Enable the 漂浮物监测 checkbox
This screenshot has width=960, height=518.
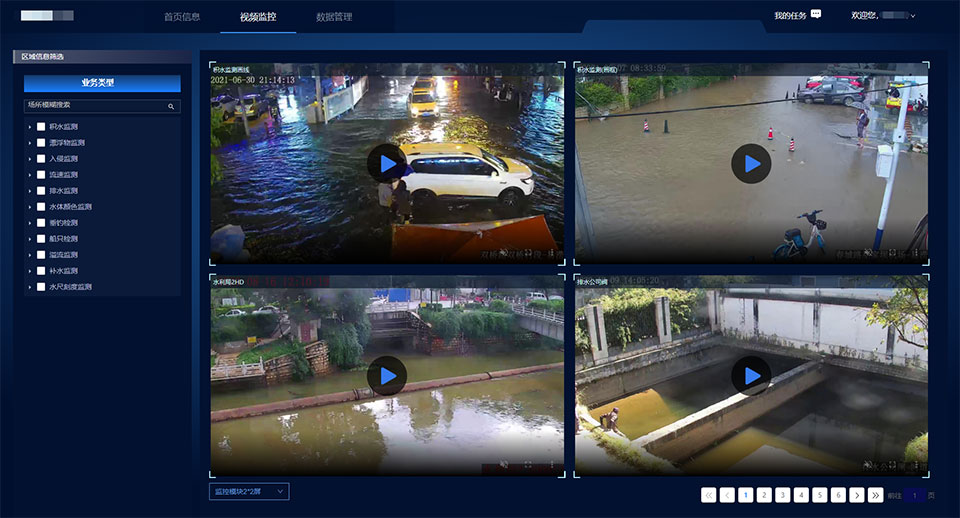(x=41, y=143)
